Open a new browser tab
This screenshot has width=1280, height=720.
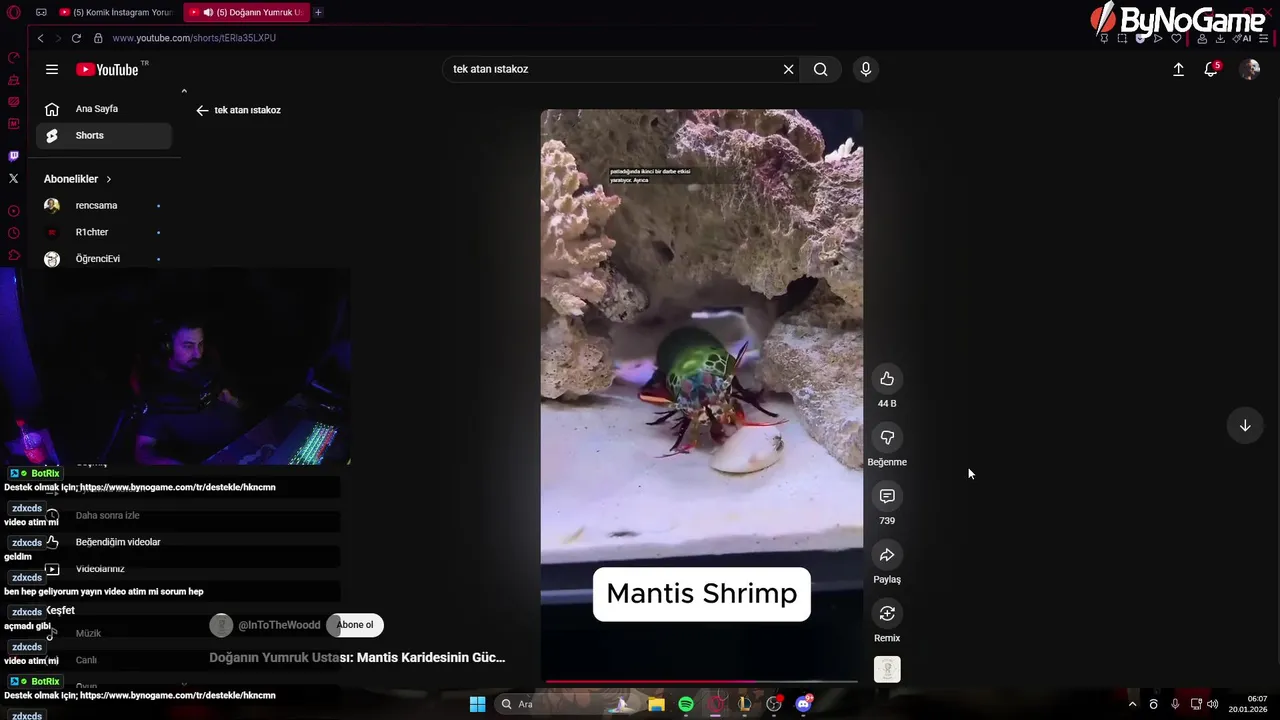tap(318, 12)
